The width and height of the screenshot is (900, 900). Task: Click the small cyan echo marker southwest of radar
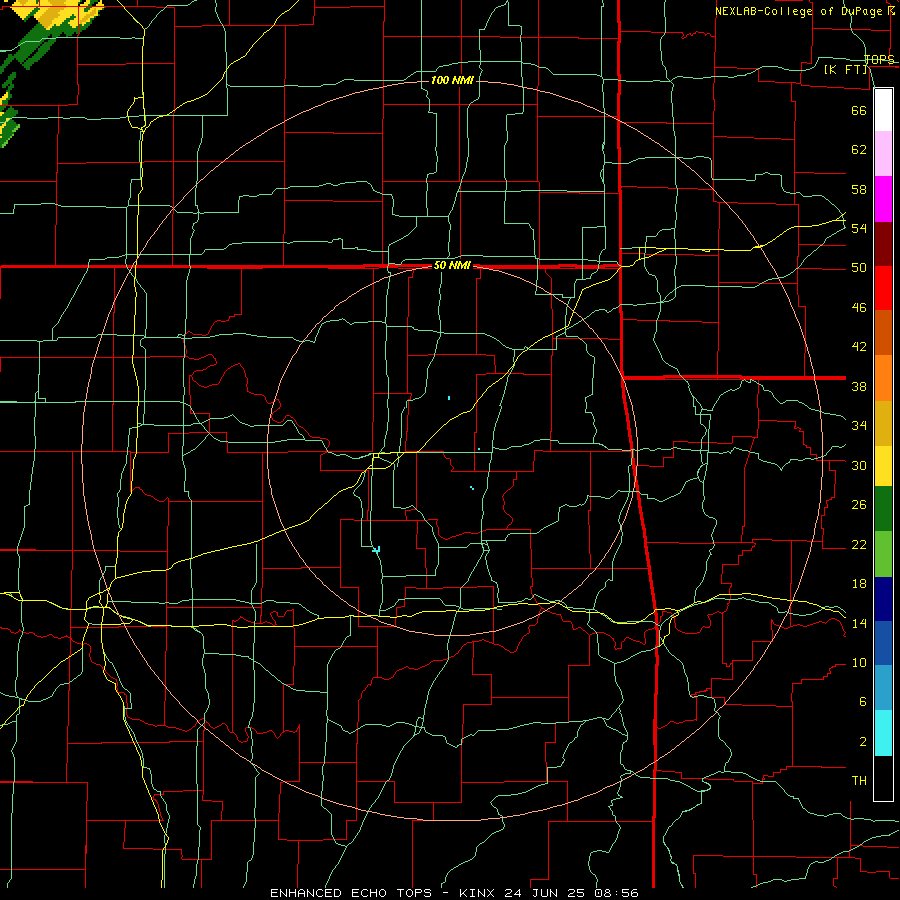point(377,550)
